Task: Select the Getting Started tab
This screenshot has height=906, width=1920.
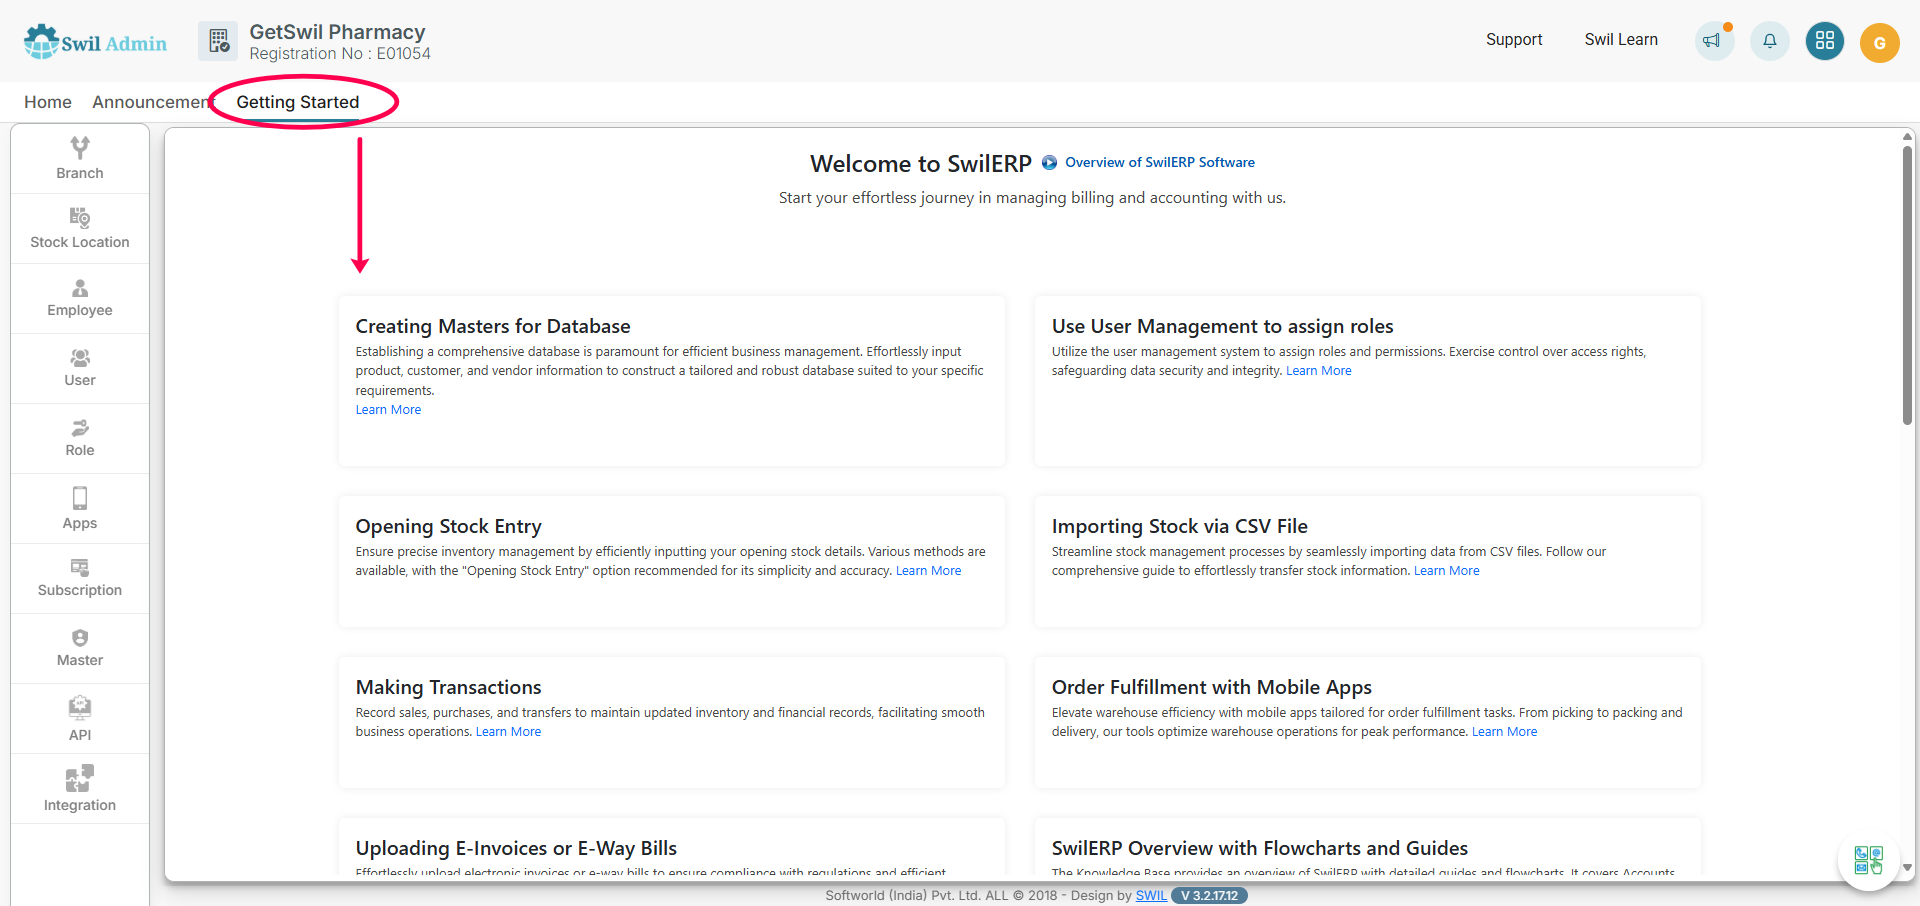Action: click(298, 102)
